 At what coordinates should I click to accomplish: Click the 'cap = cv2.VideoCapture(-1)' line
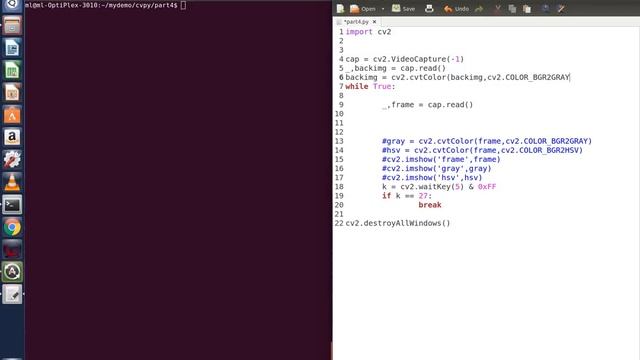click(404, 59)
